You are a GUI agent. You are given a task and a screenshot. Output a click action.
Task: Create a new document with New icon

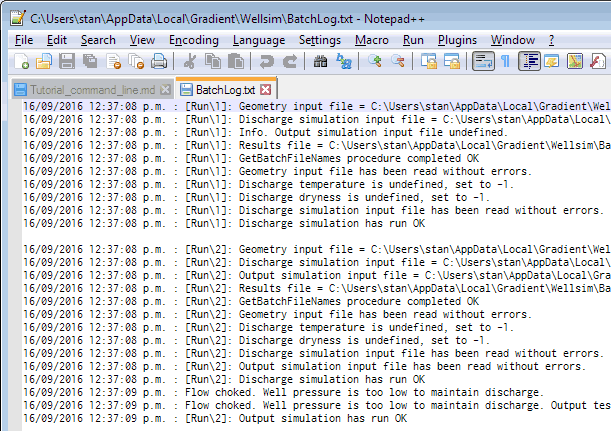[x=21, y=61]
